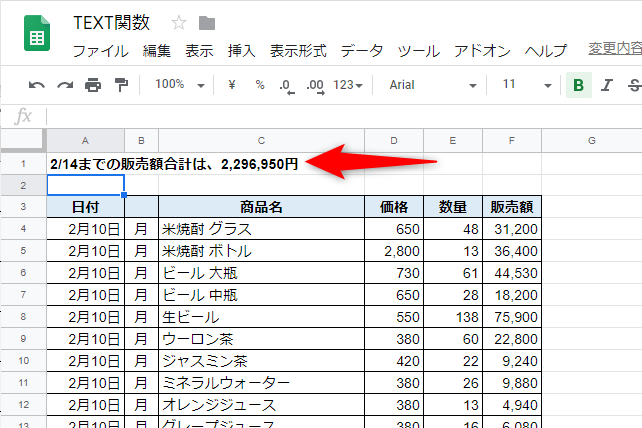The width and height of the screenshot is (642, 428).
Task: Select the ウーロン茶 cell
Action: (261, 339)
